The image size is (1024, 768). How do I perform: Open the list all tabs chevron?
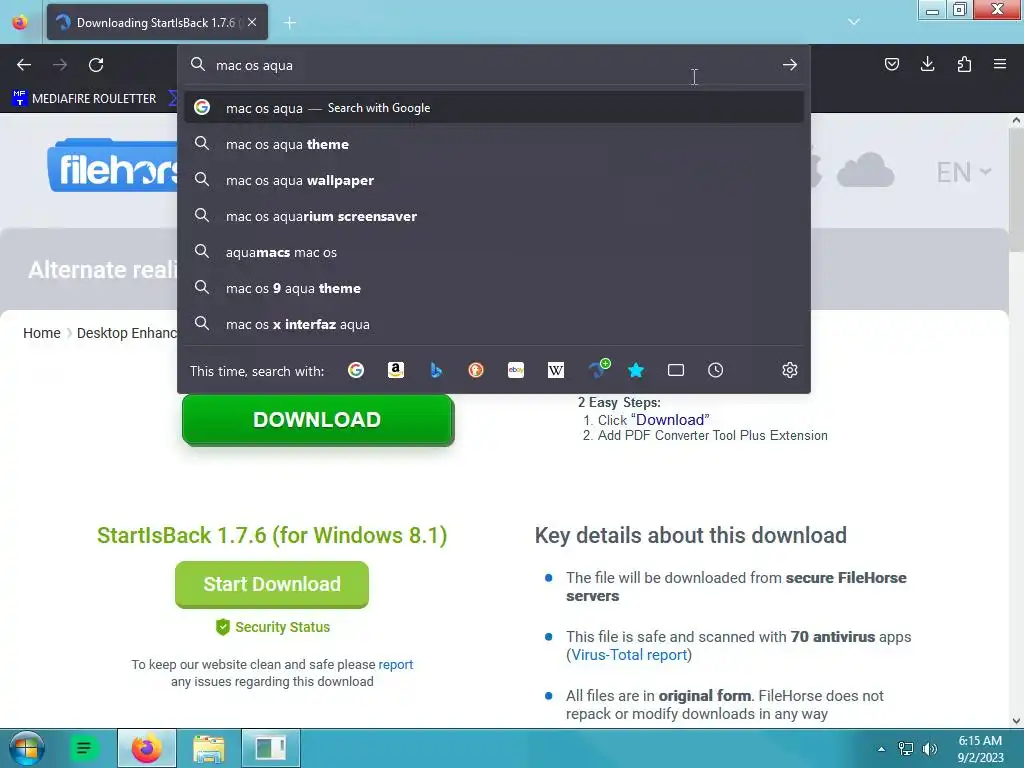[854, 22]
